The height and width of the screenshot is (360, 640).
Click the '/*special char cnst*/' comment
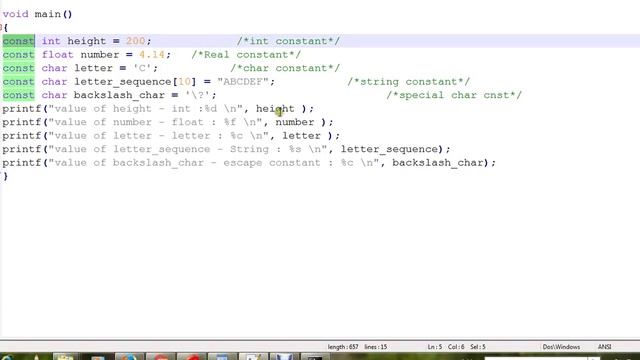point(454,95)
